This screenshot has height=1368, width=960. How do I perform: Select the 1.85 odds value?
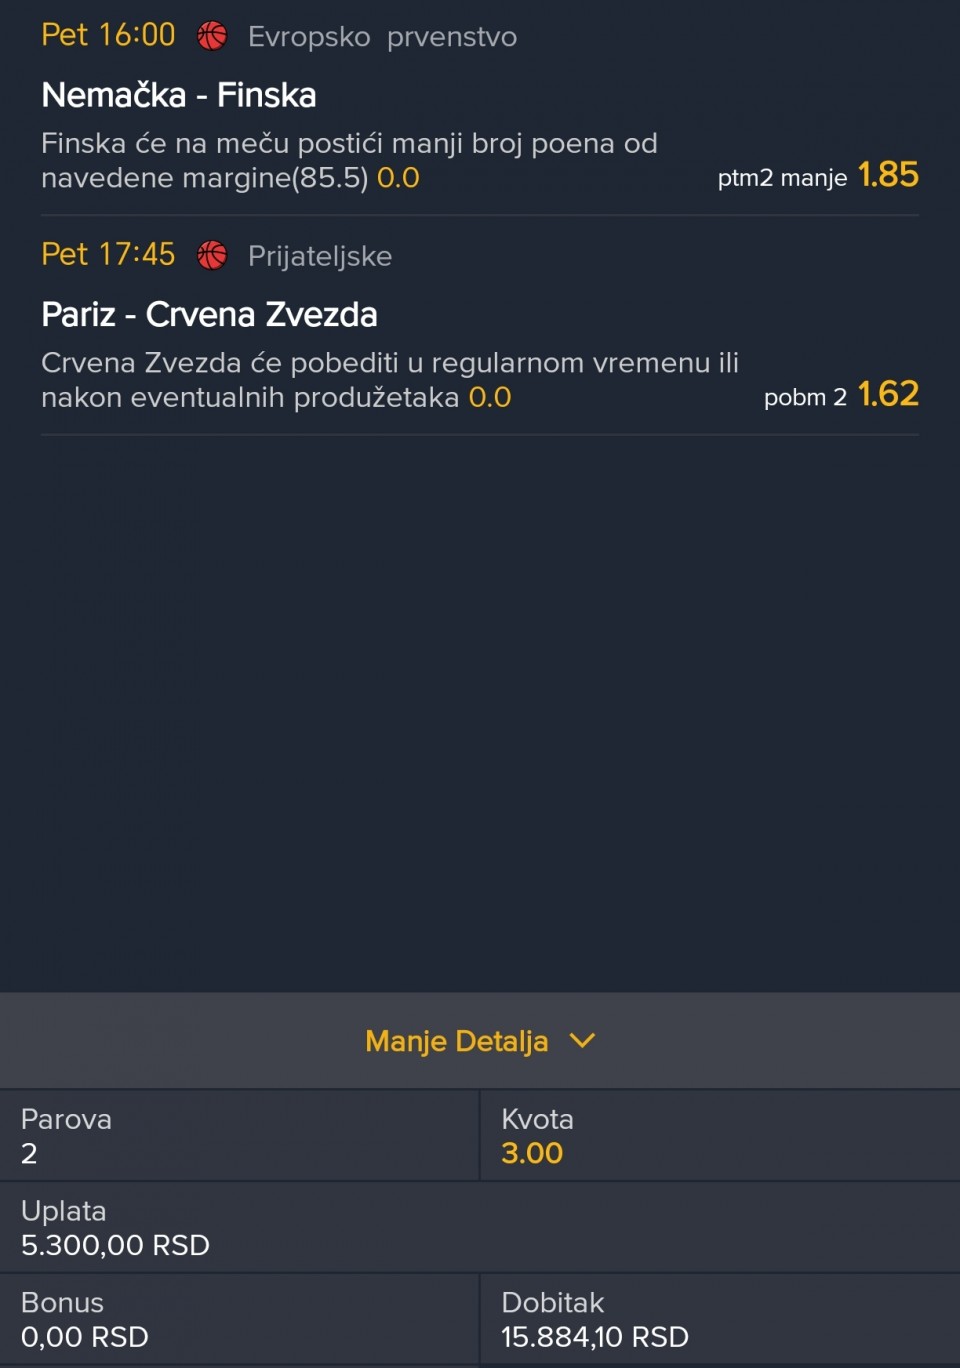tap(888, 175)
